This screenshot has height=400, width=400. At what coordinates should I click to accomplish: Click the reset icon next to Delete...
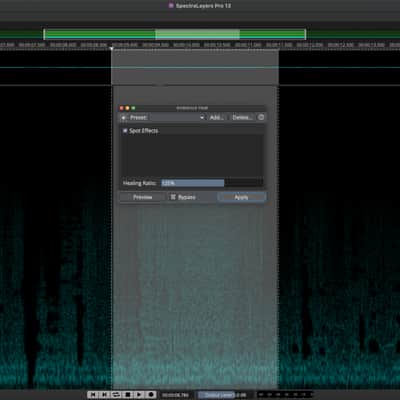point(261,117)
